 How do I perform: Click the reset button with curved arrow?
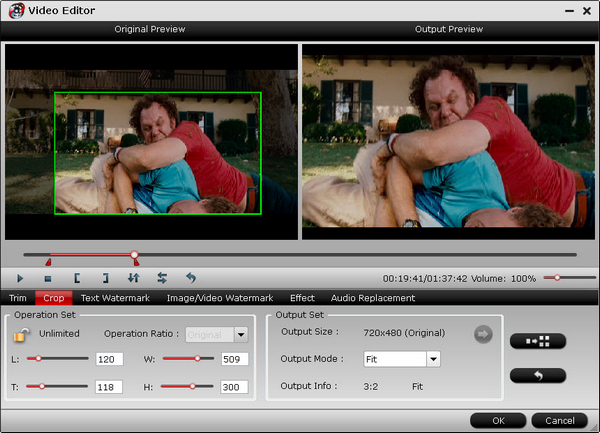[x=538, y=376]
